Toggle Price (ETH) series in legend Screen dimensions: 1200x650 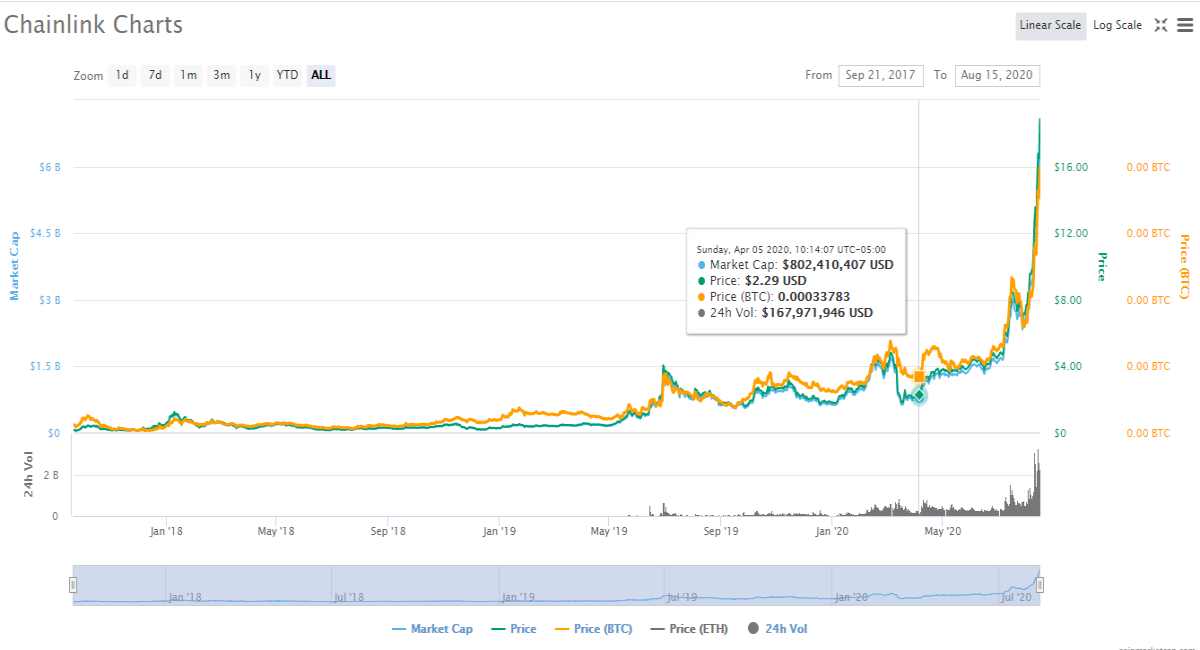[x=690, y=629]
